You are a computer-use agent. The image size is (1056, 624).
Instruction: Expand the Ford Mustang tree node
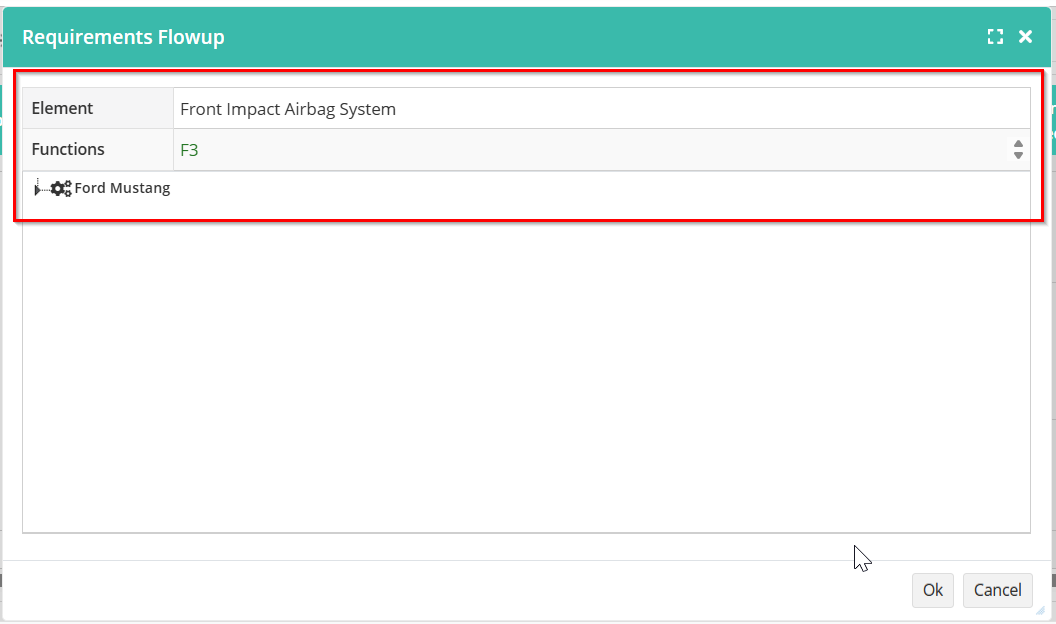(37, 190)
